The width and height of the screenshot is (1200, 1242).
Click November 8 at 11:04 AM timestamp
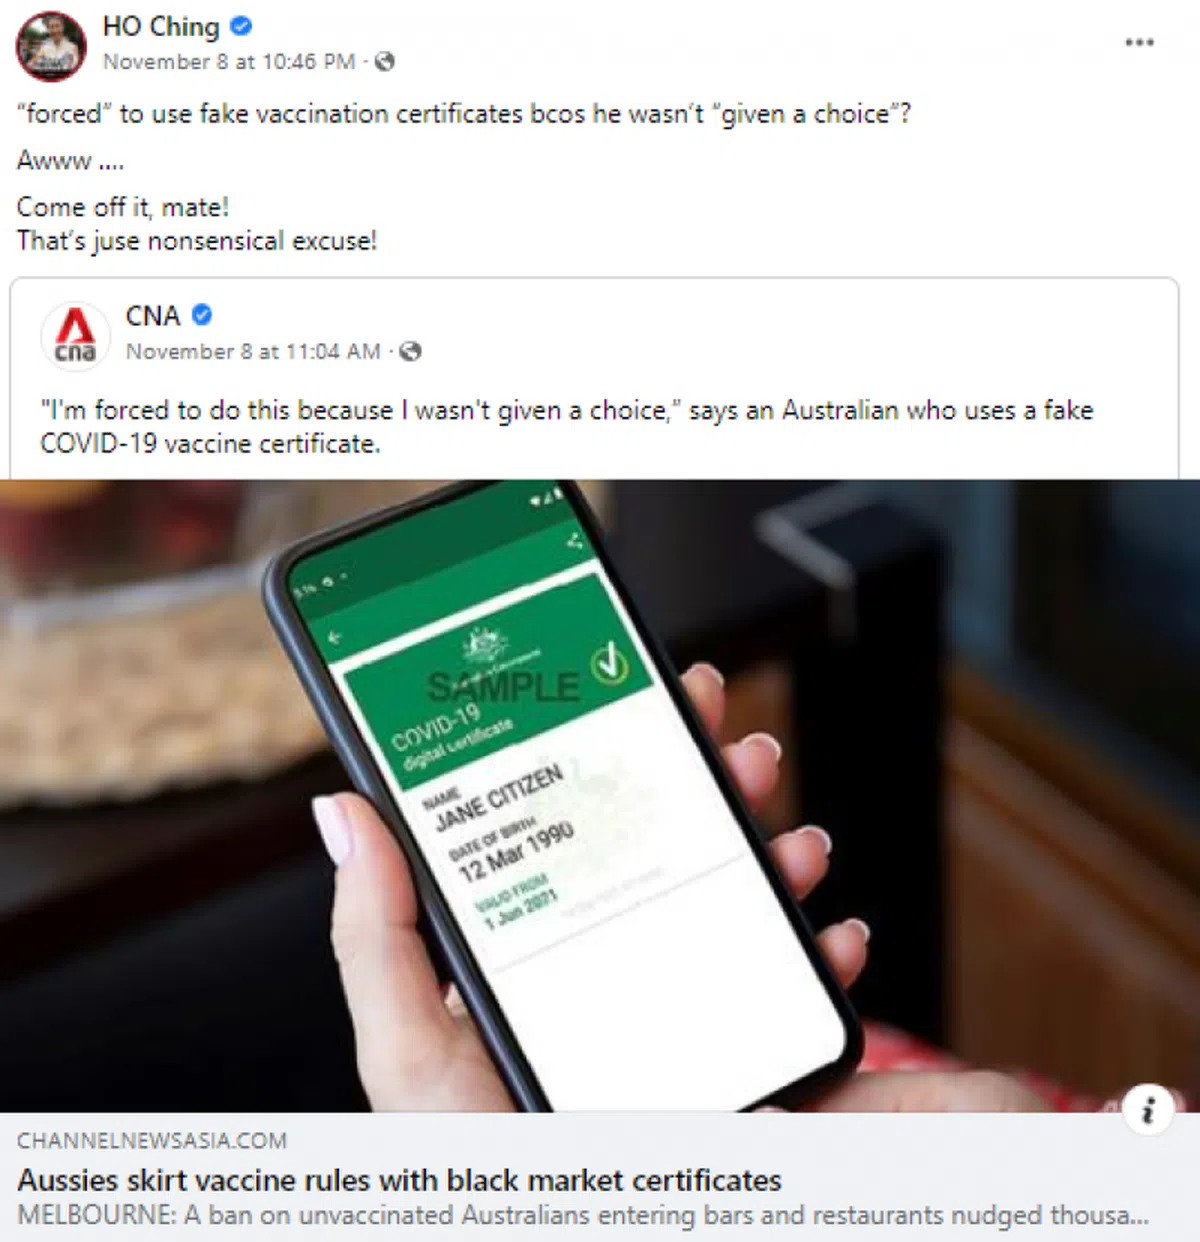click(253, 352)
